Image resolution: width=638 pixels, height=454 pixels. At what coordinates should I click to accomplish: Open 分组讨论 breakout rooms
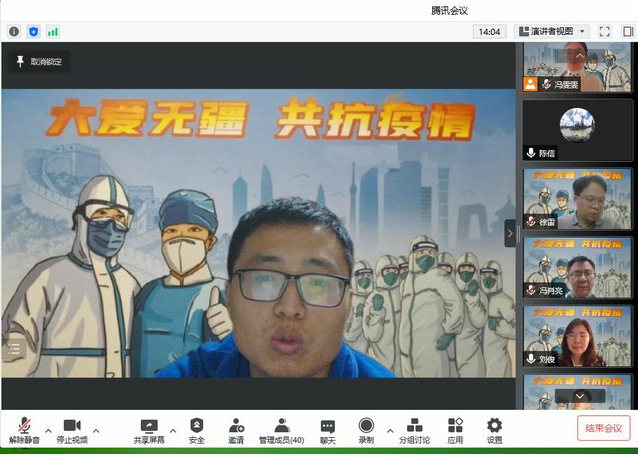pyautogui.click(x=414, y=430)
